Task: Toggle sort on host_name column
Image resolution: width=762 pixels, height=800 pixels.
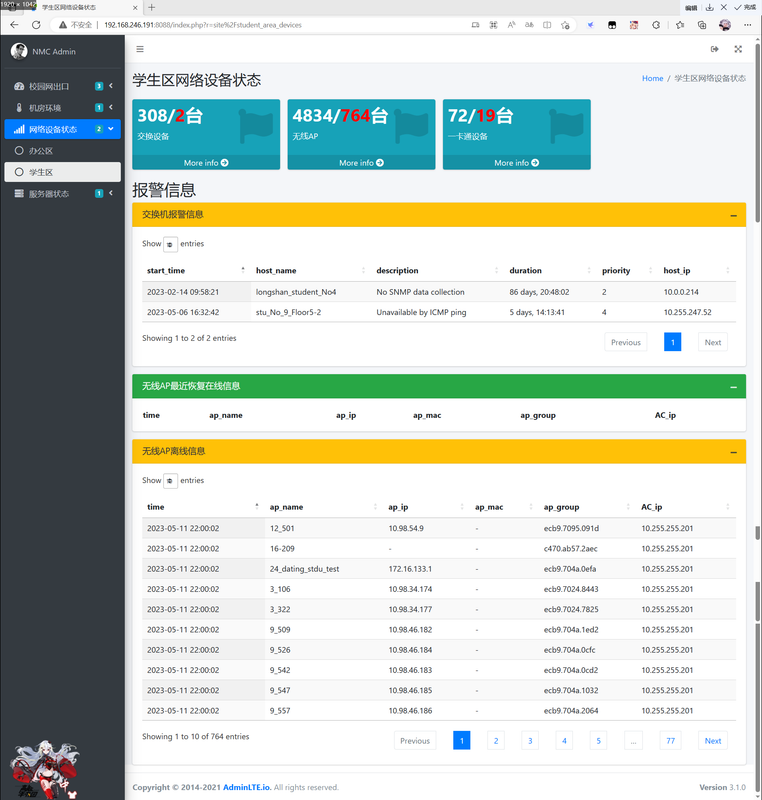Action: tap(311, 270)
